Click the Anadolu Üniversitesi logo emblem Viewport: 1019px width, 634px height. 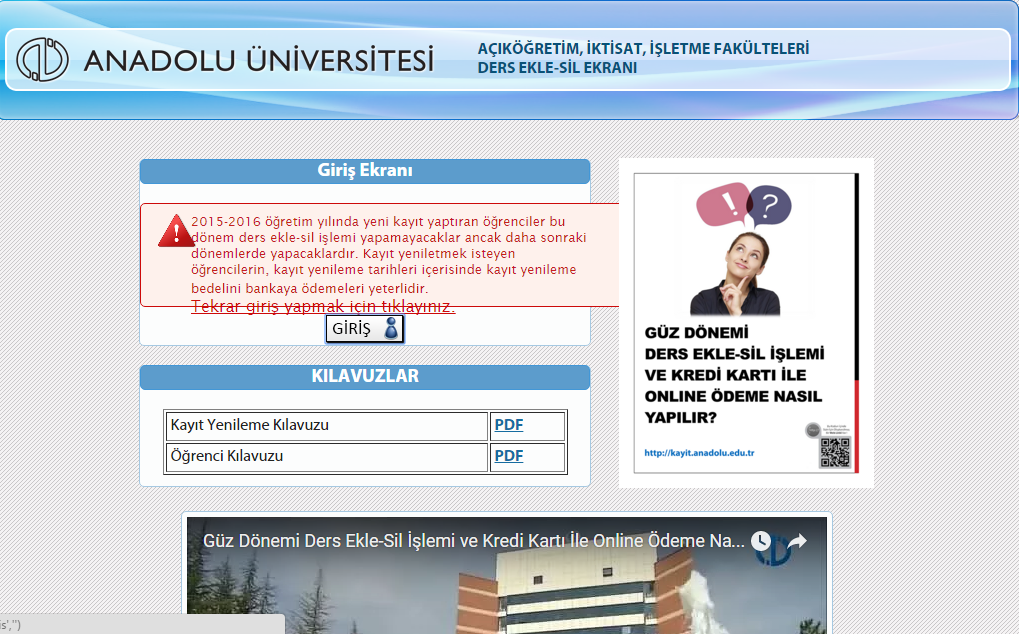(42, 60)
